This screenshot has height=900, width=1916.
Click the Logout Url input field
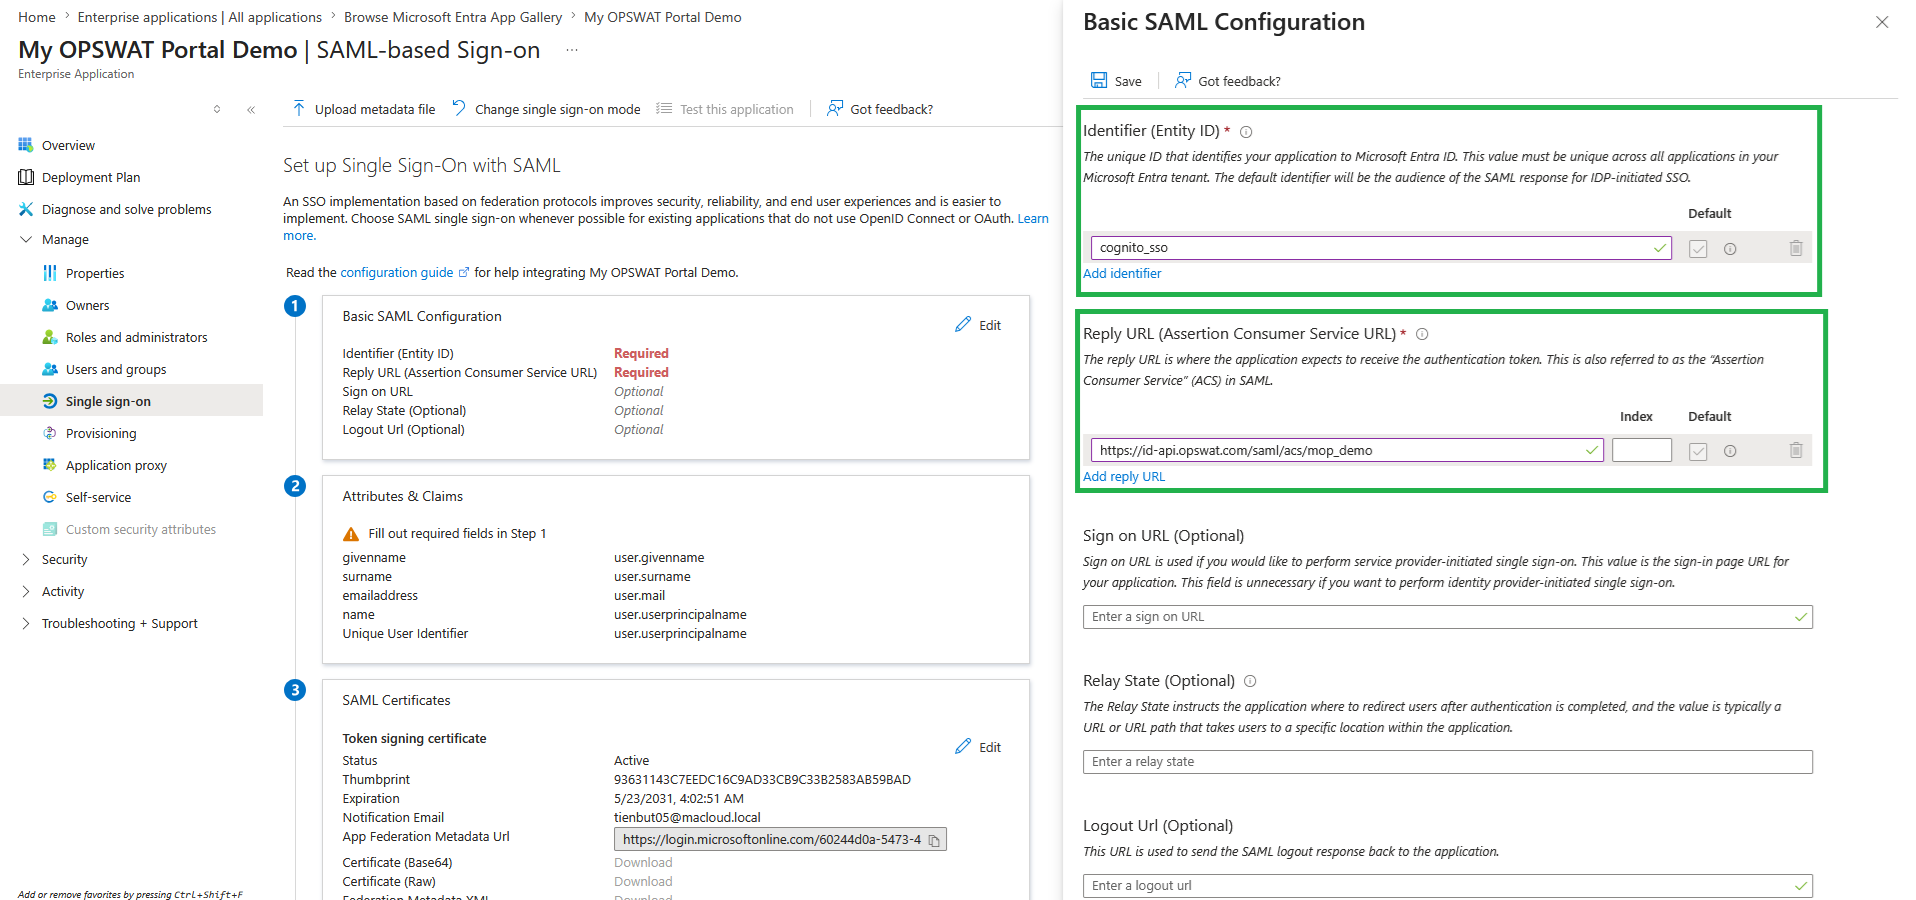click(x=1448, y=886)
